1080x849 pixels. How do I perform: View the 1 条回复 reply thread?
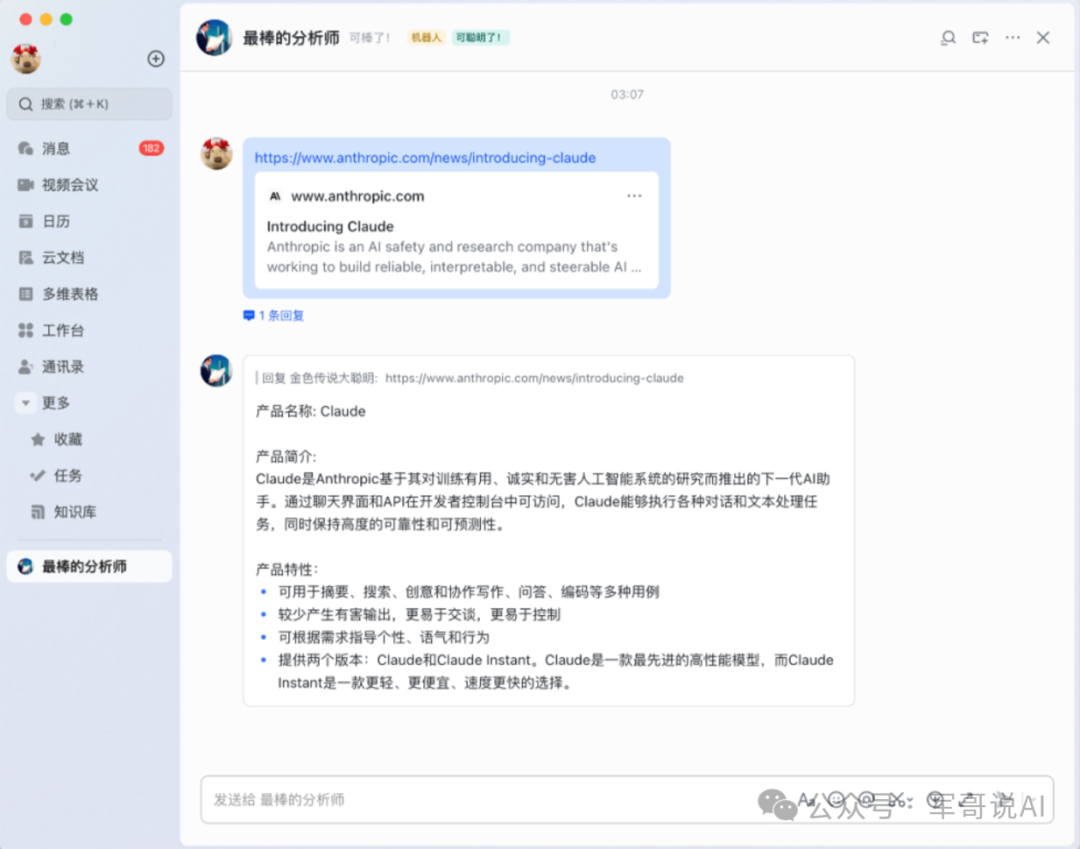click(274, 315)
